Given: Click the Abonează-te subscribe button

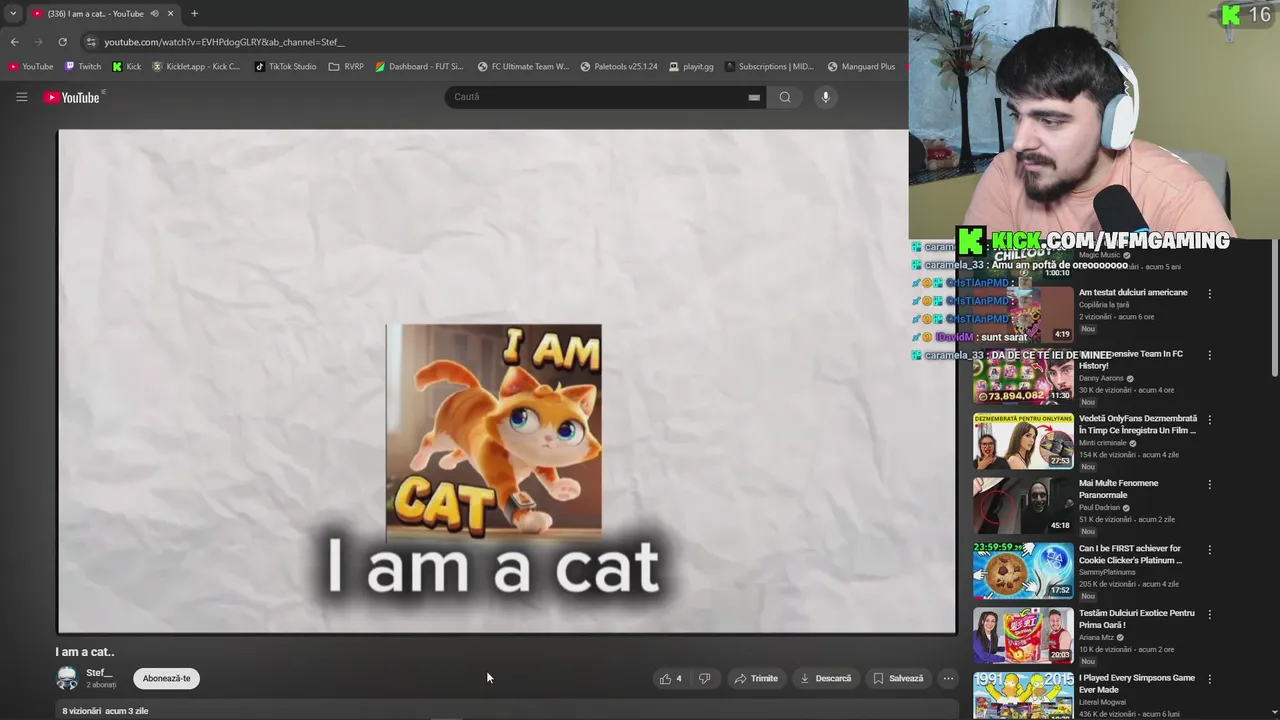Looking at the screenshot, I should (x=166, y=678).
